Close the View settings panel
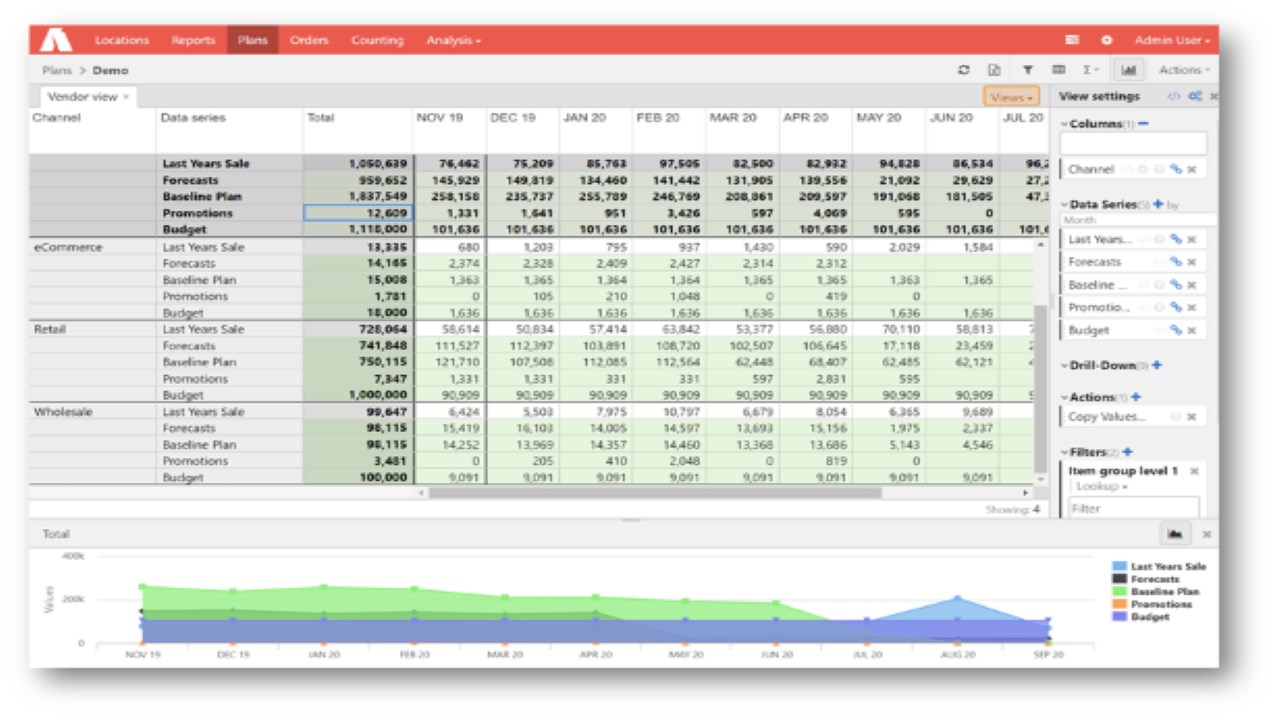This screenshot has height=720, width=1280. coord(1213,97)
